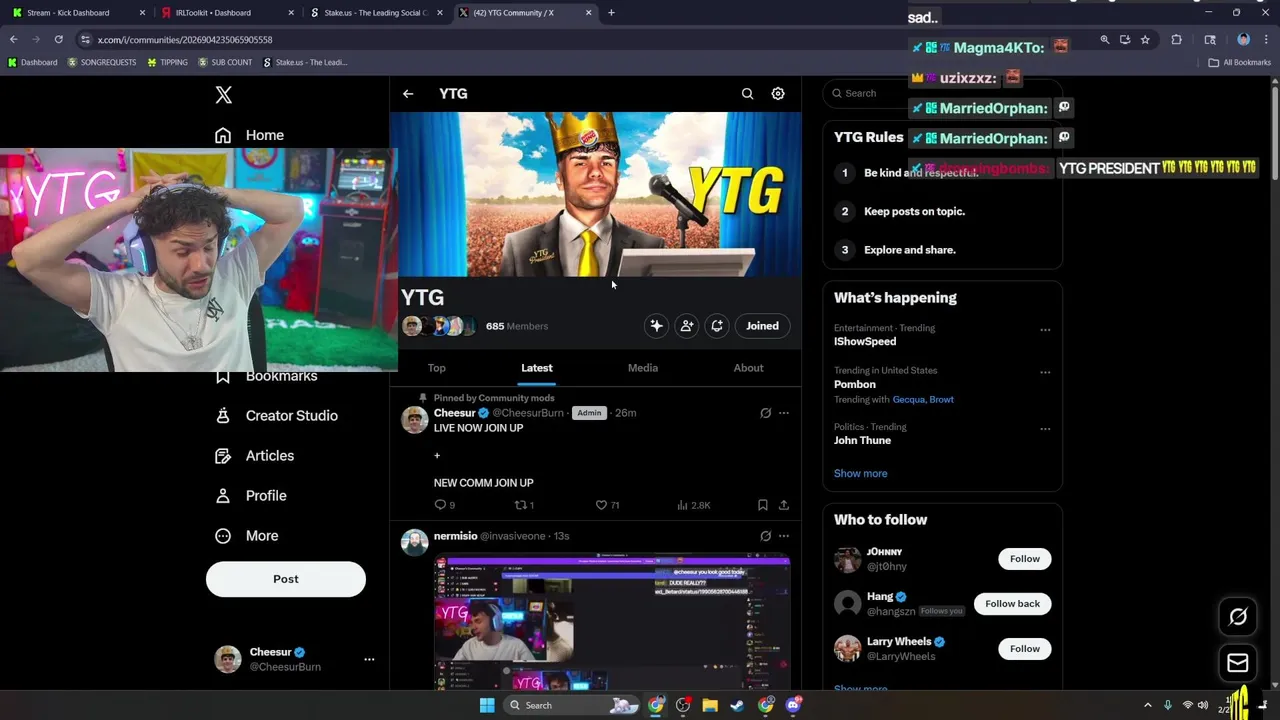The image size is (1280, 720).
Task: Open options for Pombon trend
Action: [1045, 372]
